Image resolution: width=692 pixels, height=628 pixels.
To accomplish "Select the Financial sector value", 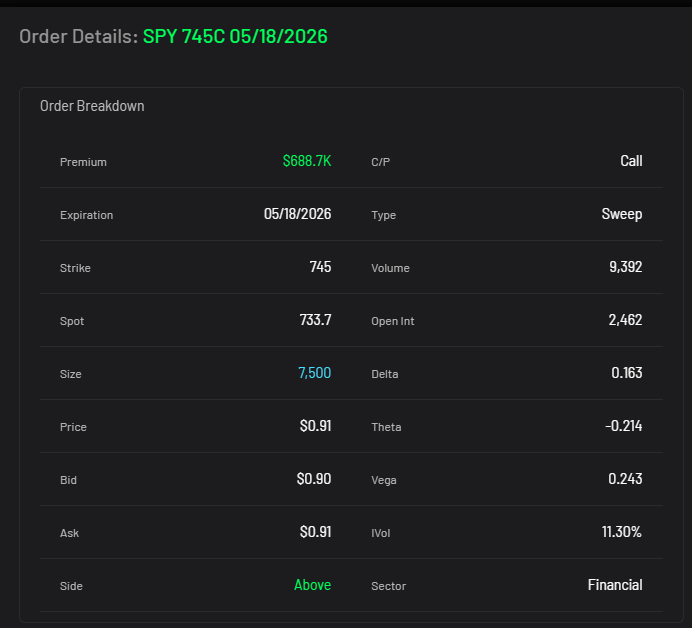I will pos(615,585).
